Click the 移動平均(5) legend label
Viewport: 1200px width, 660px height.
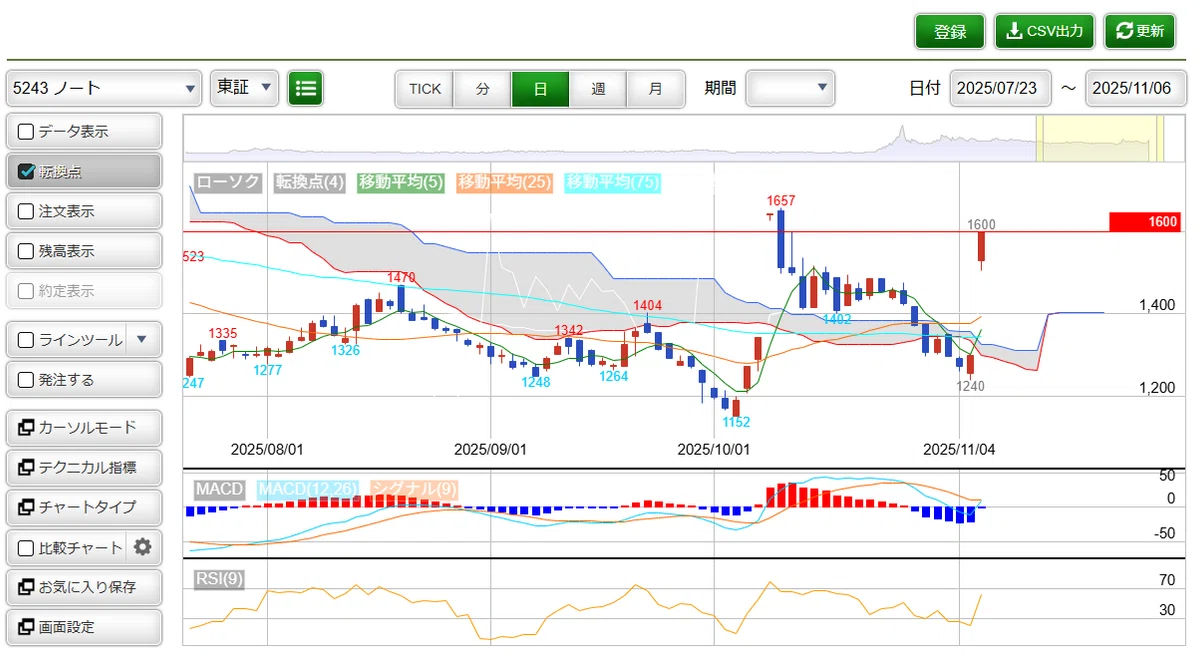(x=401, y=183)
